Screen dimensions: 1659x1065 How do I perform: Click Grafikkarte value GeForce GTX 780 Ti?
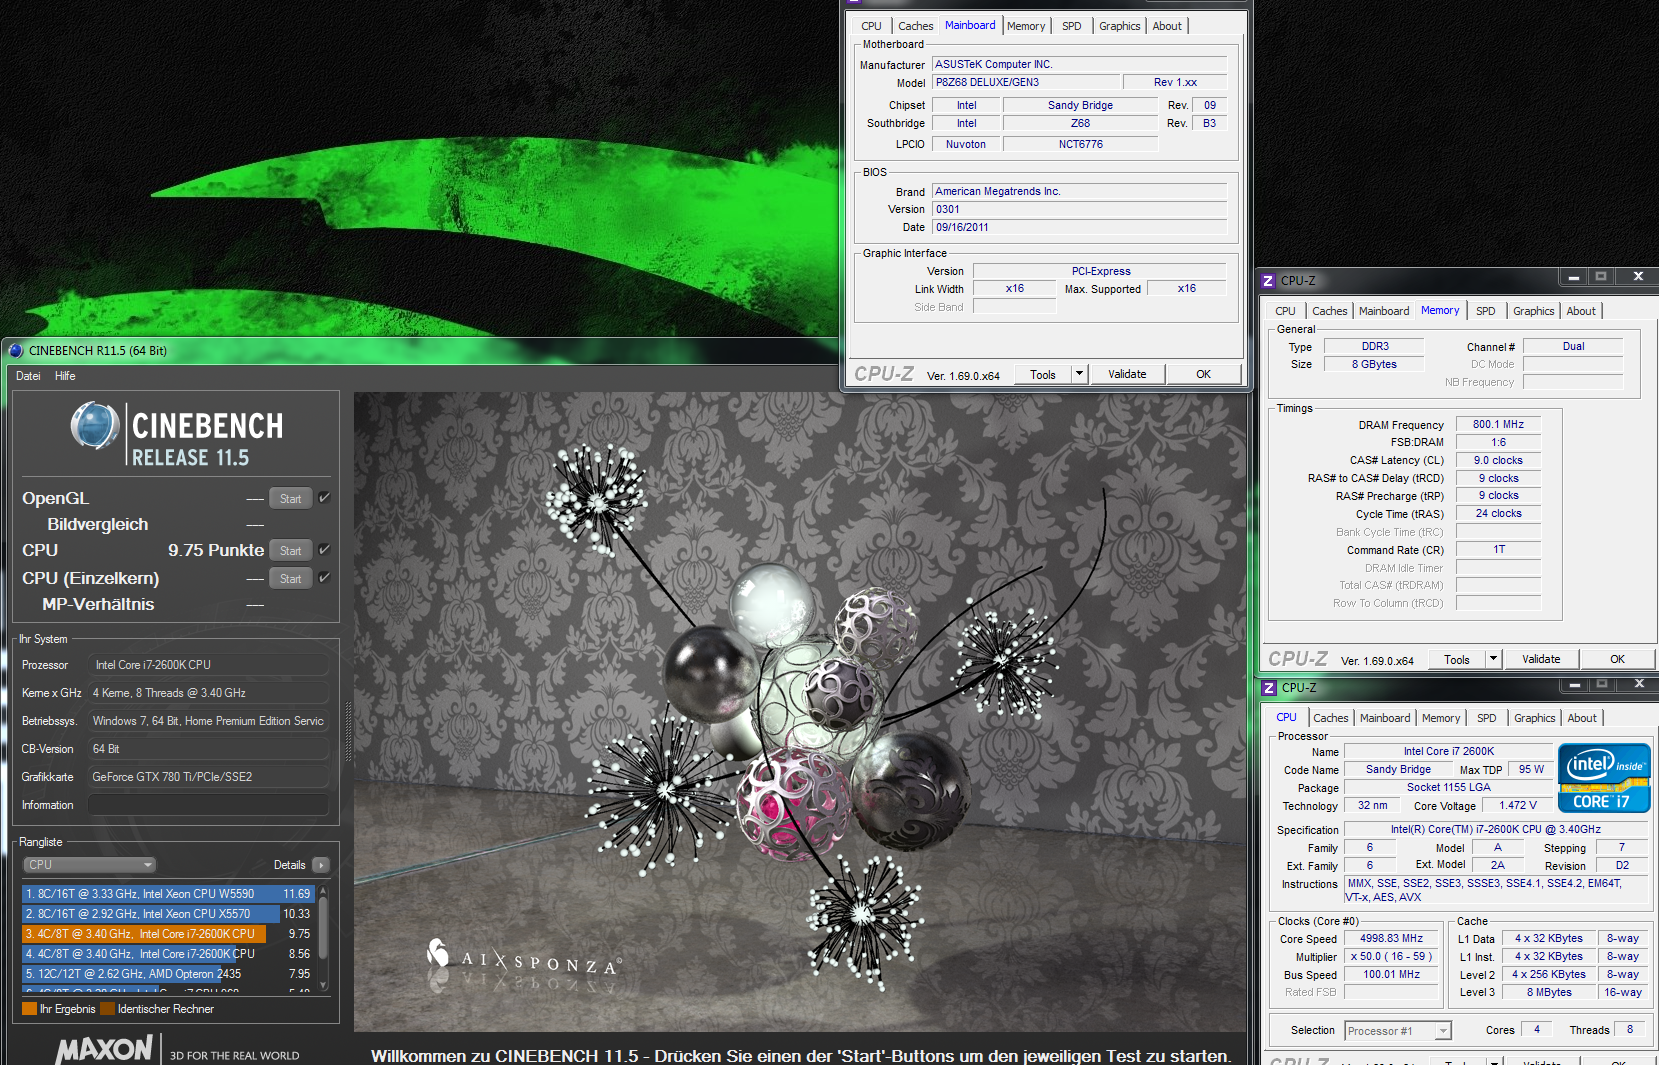click(x=208, y=777)
